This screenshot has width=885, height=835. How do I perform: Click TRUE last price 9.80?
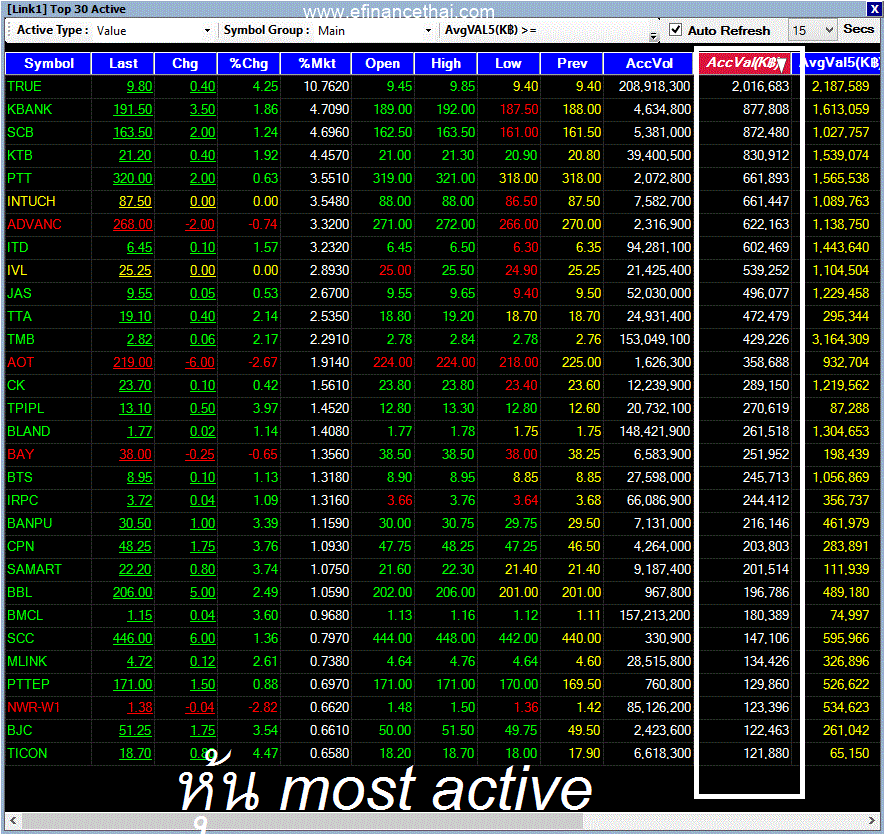coord(139,87)
